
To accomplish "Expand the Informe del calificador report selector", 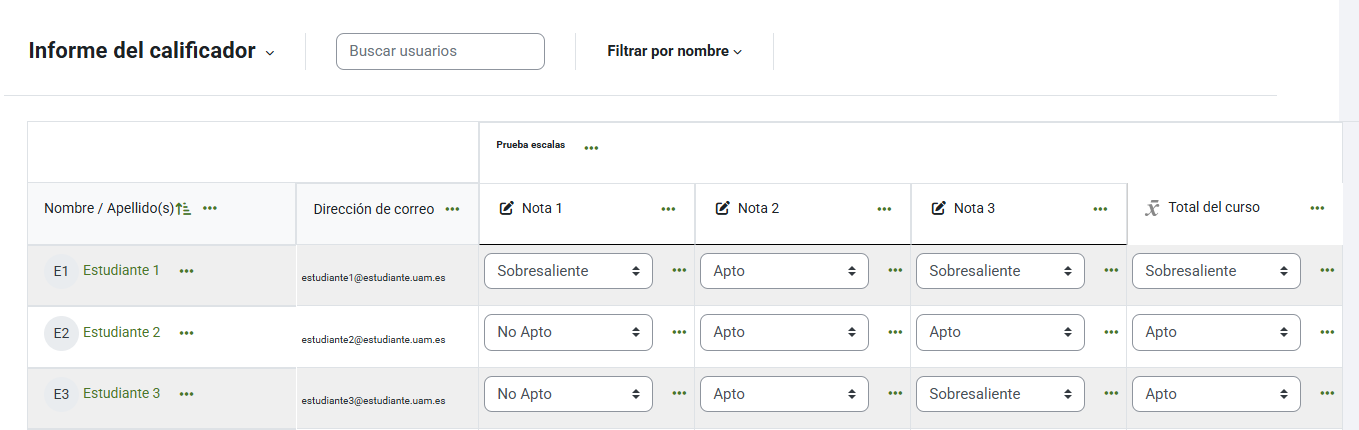I will pos(151,51).
